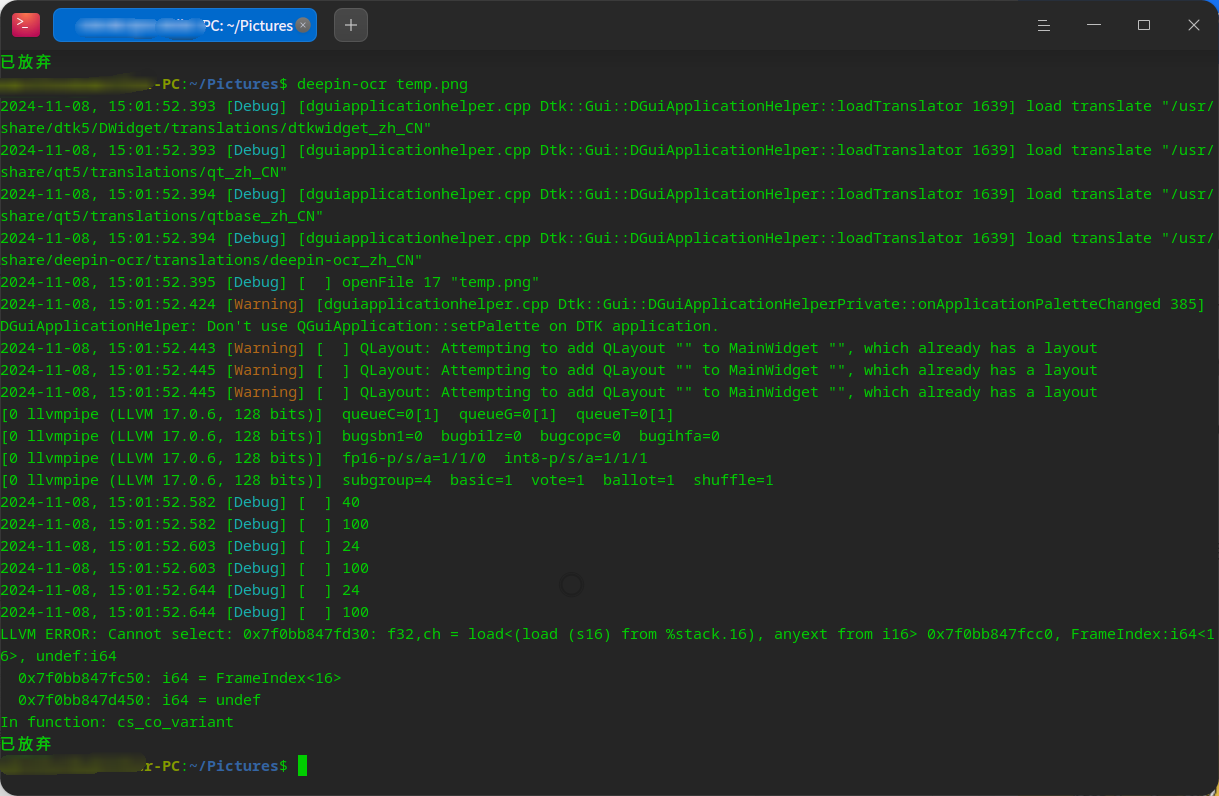This screenshot has width=1219, height=796.
Task: Select the ~/Pictures terminal tab
Action: (x=185, y=25)
